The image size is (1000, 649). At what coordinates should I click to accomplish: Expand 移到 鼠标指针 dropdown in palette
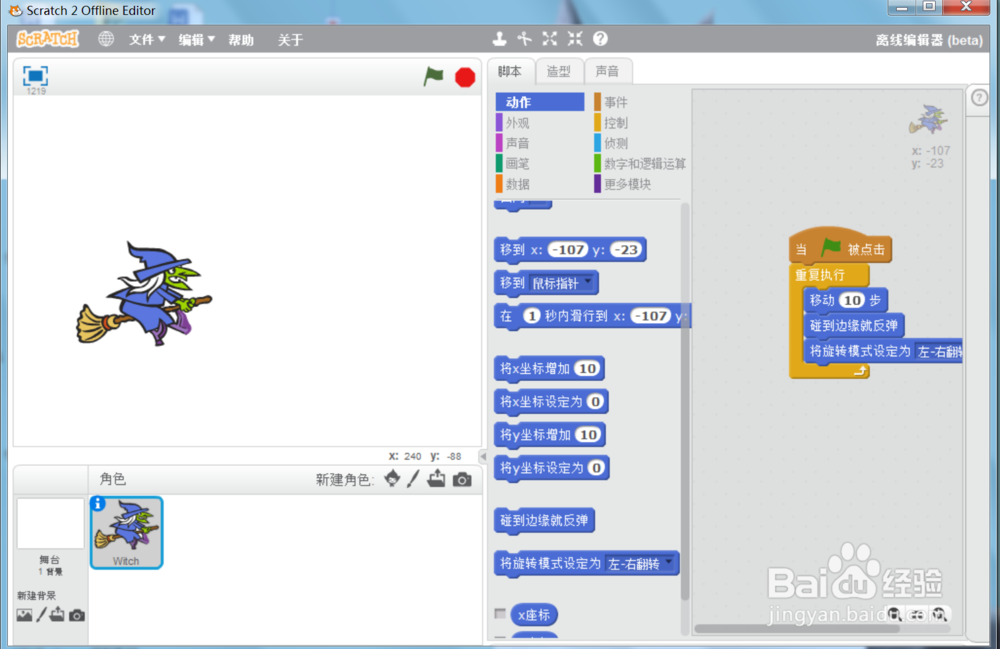pyautogui.click(x=588, y=282)
